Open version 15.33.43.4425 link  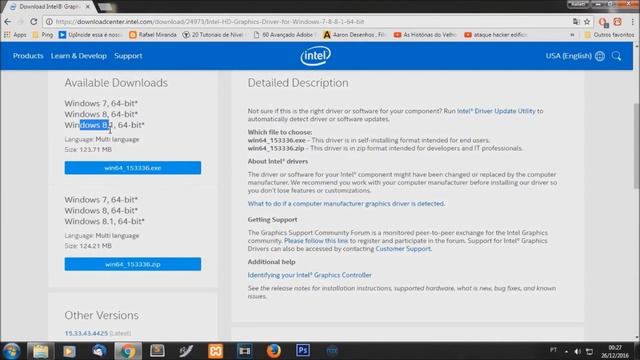coord(86,333)
